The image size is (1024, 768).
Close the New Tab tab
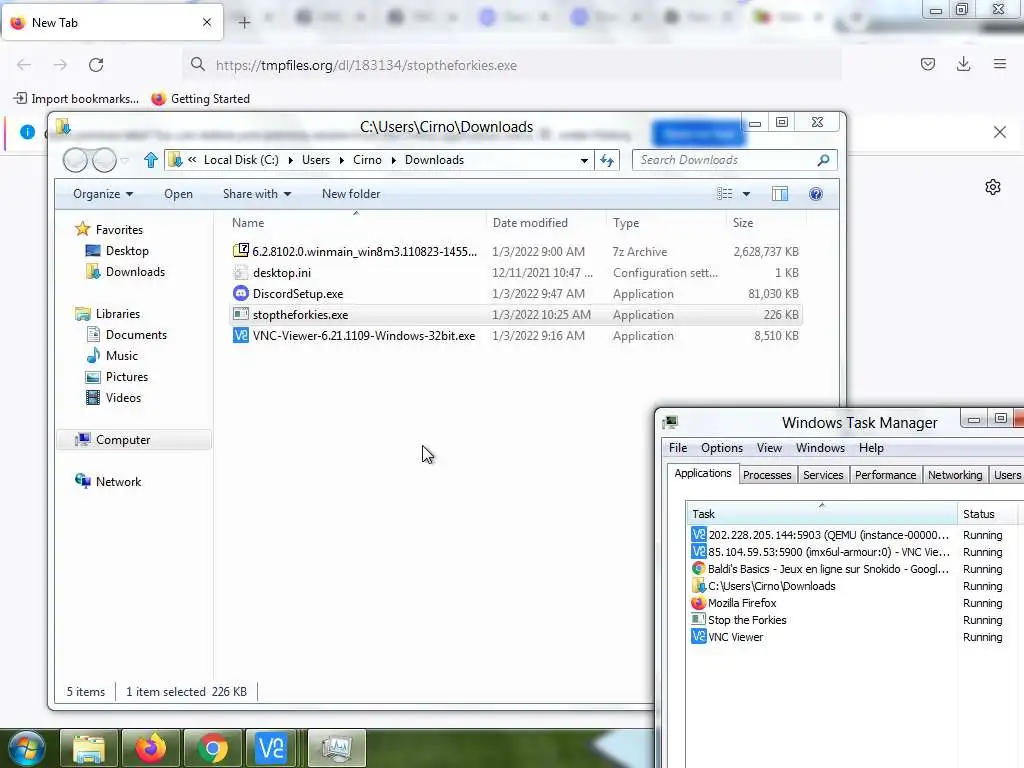[207, 22]
